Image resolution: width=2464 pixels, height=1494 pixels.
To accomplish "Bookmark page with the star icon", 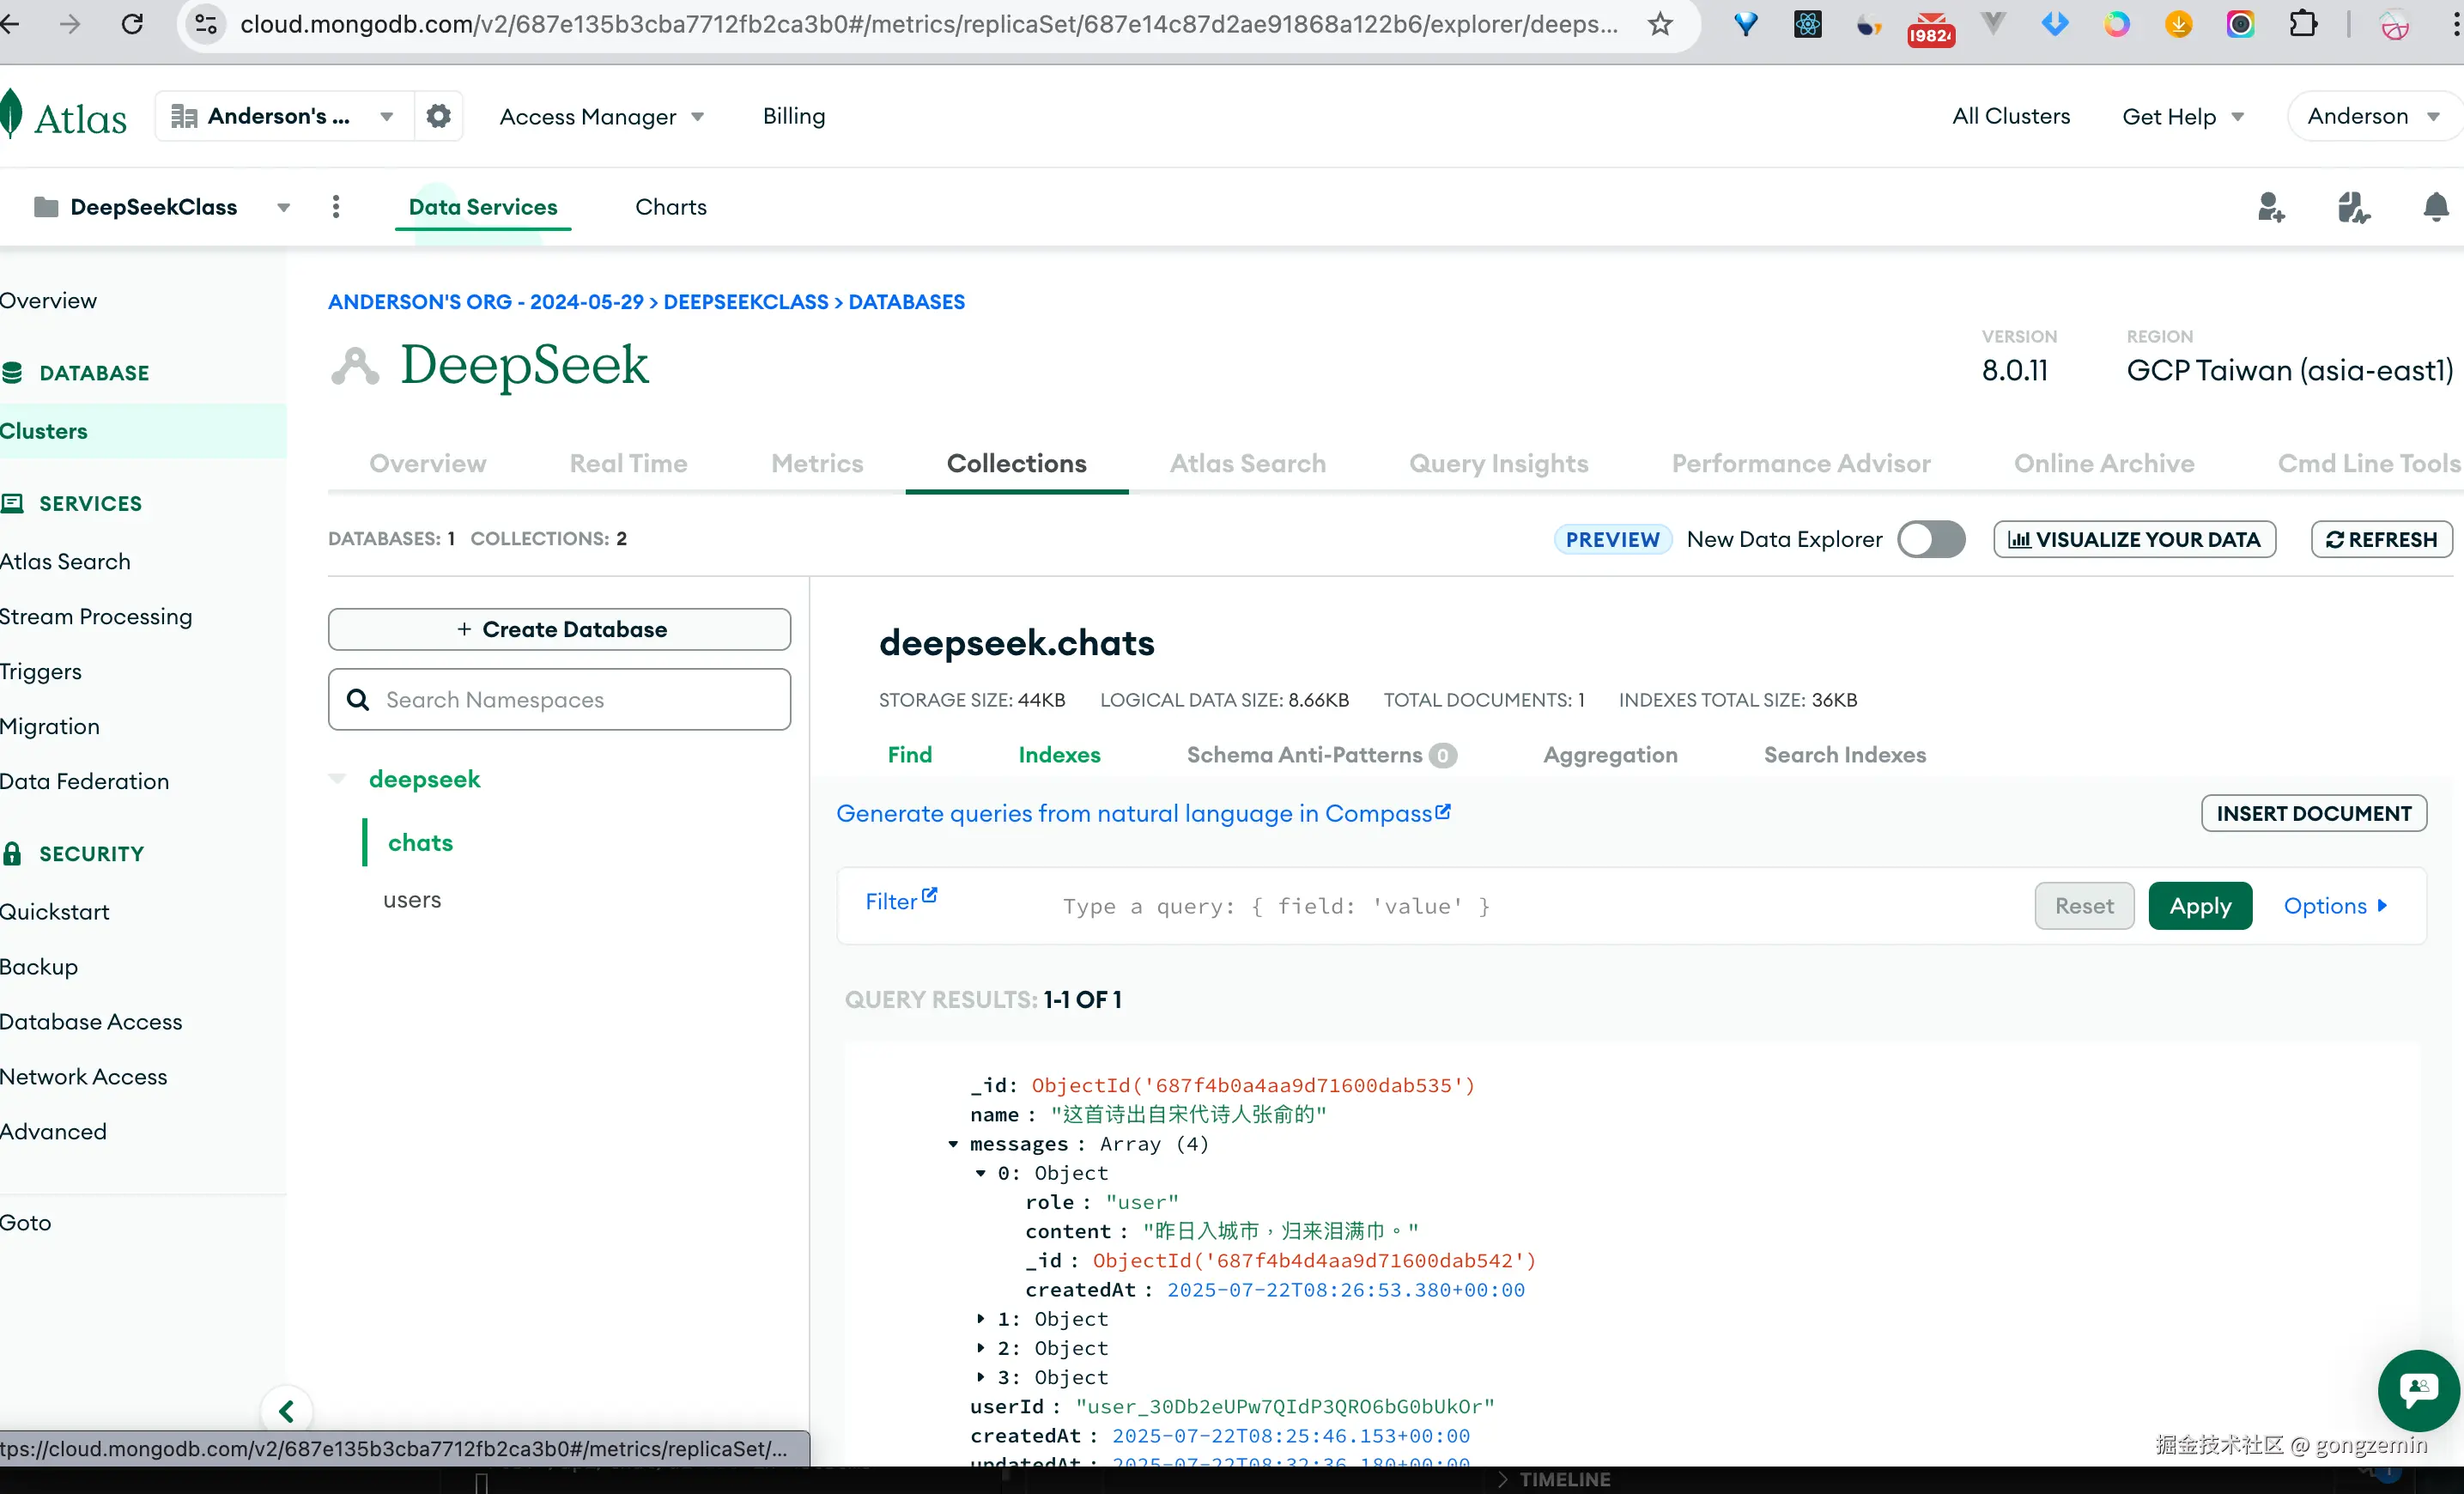I will [1660, 24].
